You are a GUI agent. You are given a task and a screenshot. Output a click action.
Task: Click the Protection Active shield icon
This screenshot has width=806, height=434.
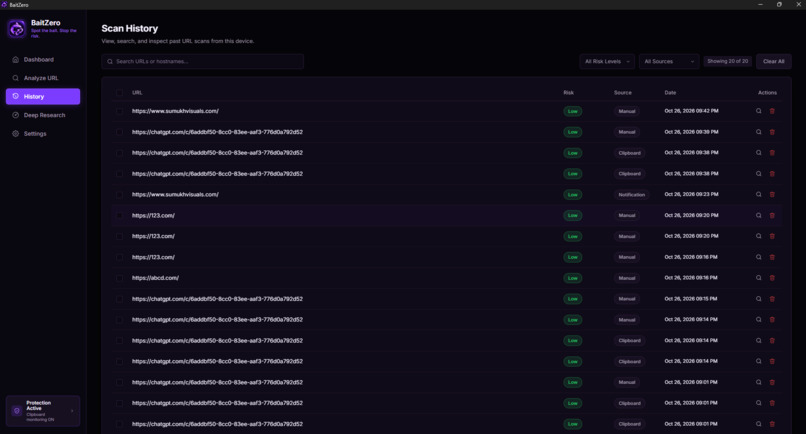16,411
